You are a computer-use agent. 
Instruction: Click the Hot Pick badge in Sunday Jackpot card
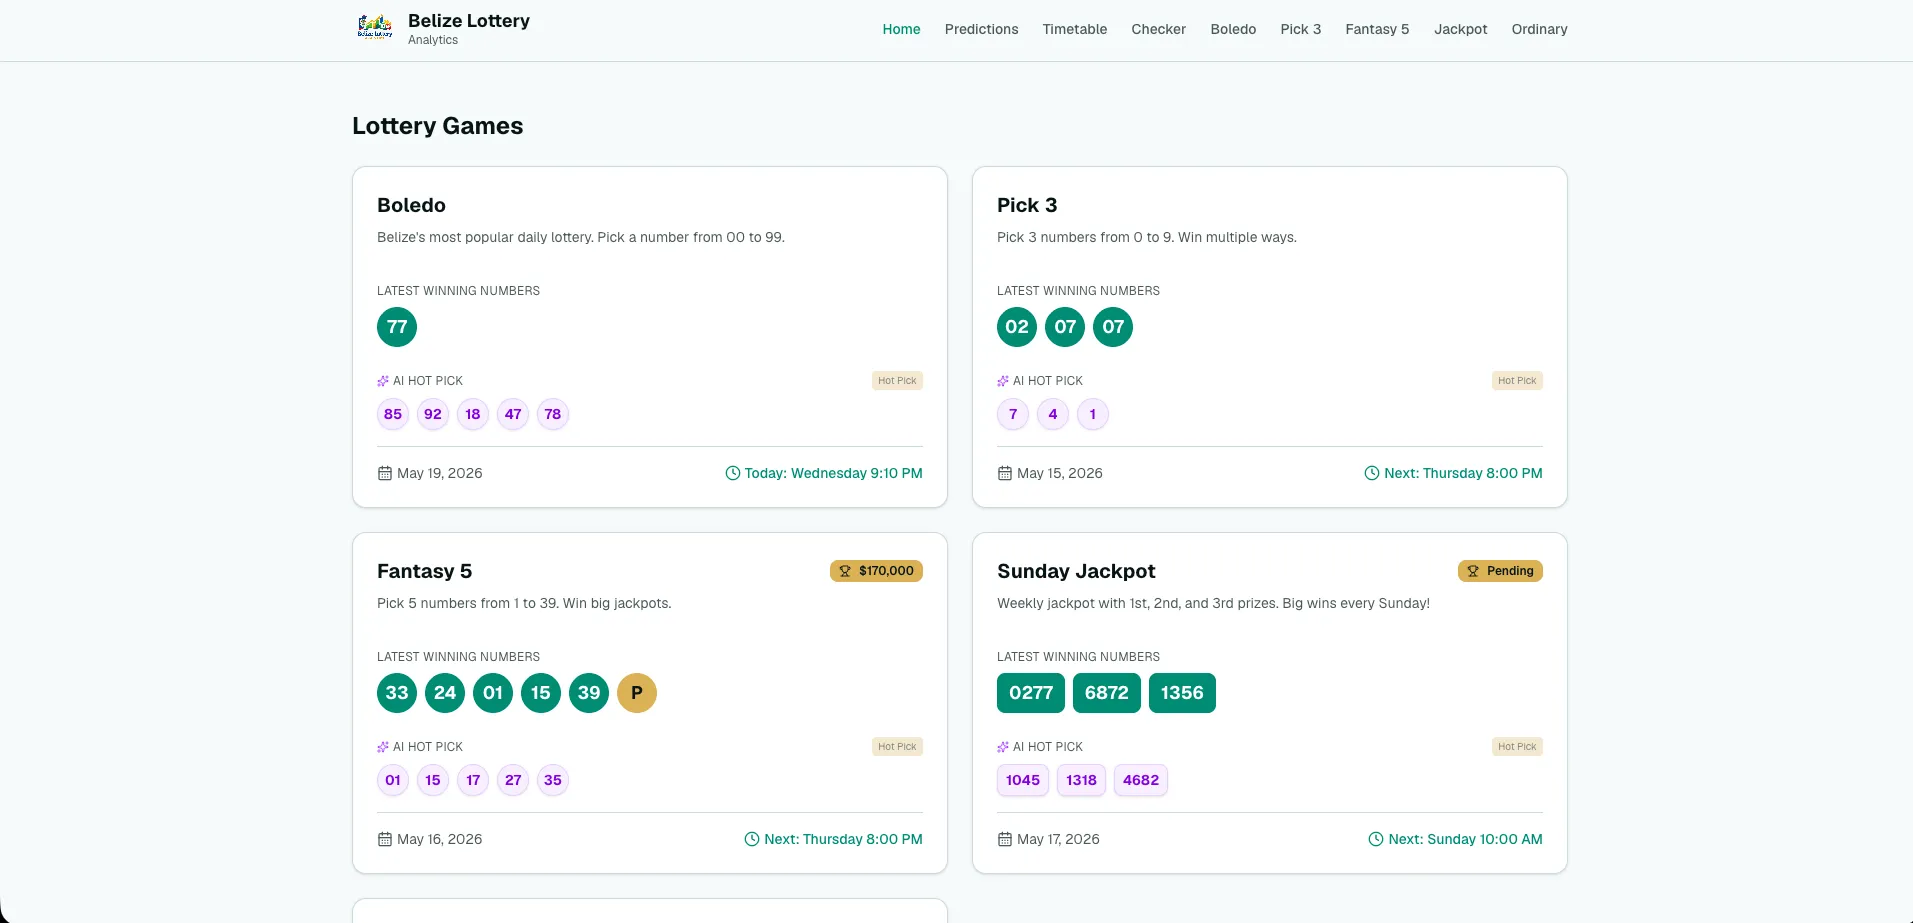pyautogui.click(x=1517, y=747)
